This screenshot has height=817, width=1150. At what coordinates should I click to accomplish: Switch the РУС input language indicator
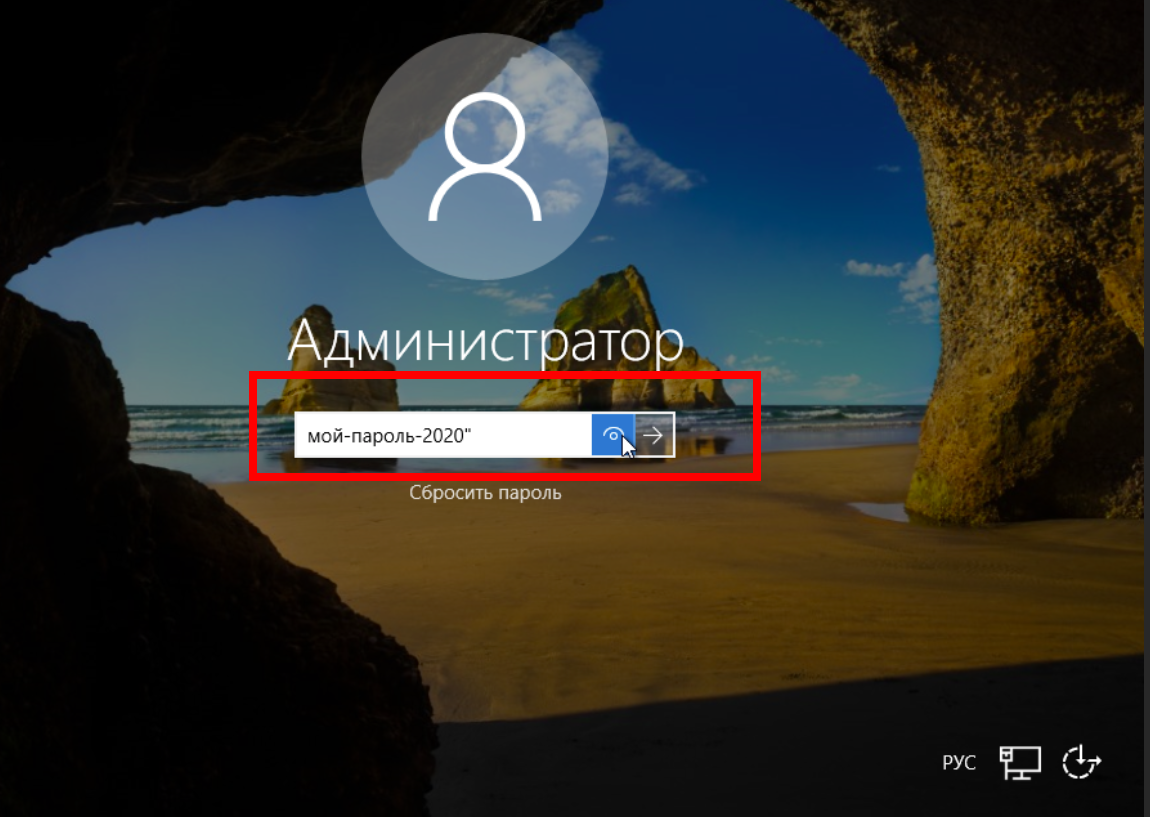959,763
